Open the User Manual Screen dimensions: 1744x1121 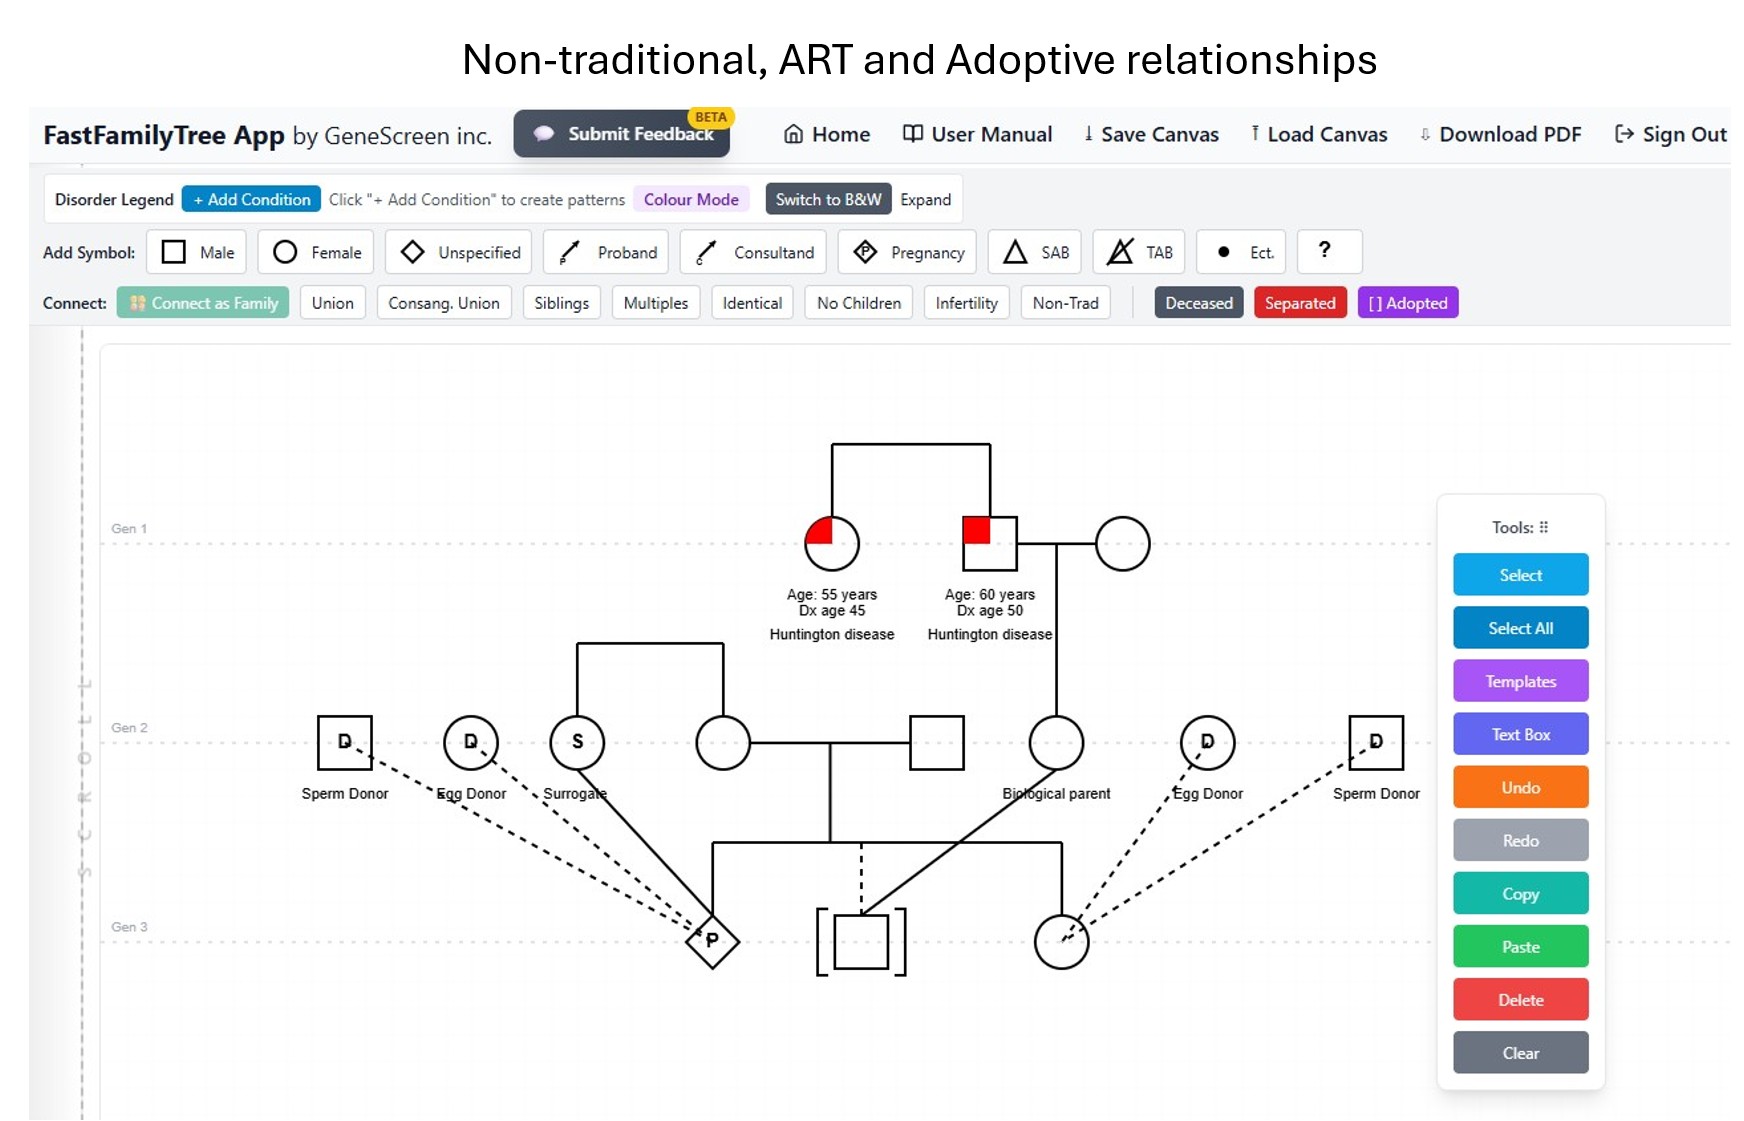[977, 134]
